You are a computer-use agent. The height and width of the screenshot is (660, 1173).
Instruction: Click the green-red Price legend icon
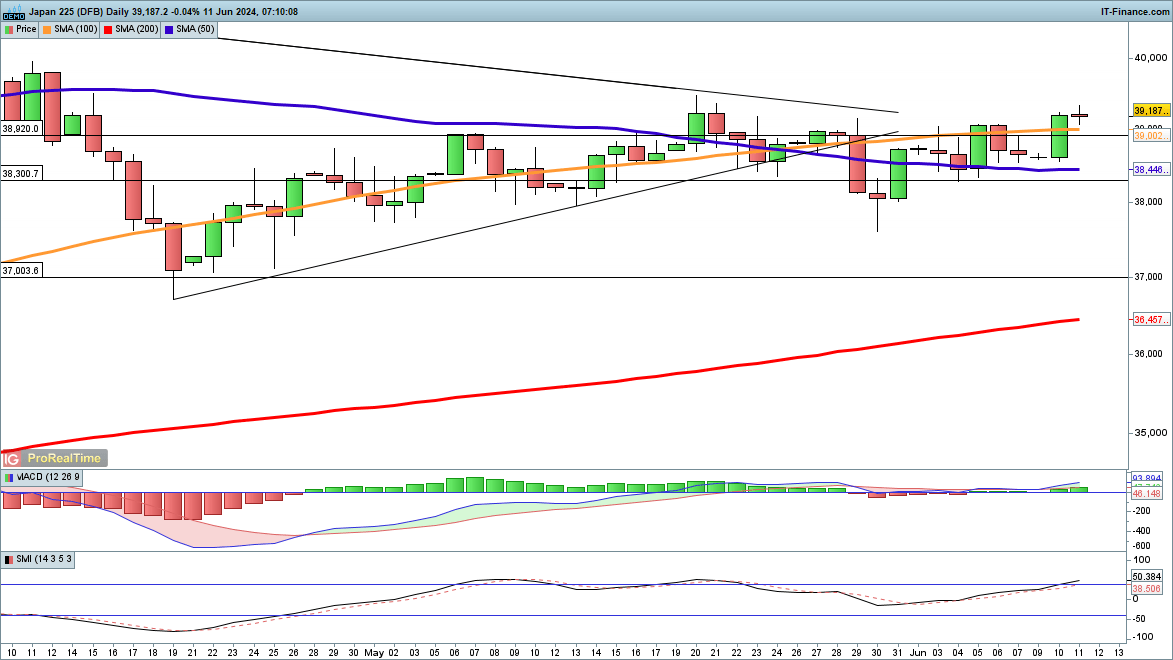click(9, 30)
